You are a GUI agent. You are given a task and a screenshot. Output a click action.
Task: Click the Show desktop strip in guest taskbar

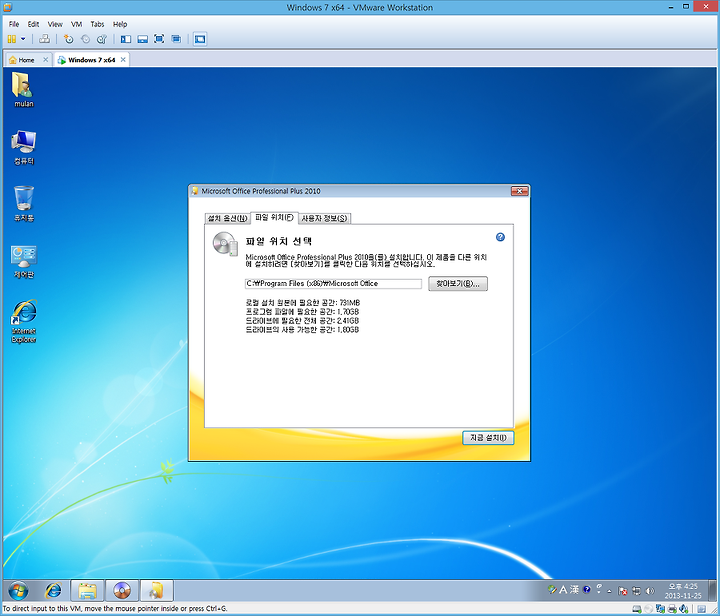pos(713,590)
